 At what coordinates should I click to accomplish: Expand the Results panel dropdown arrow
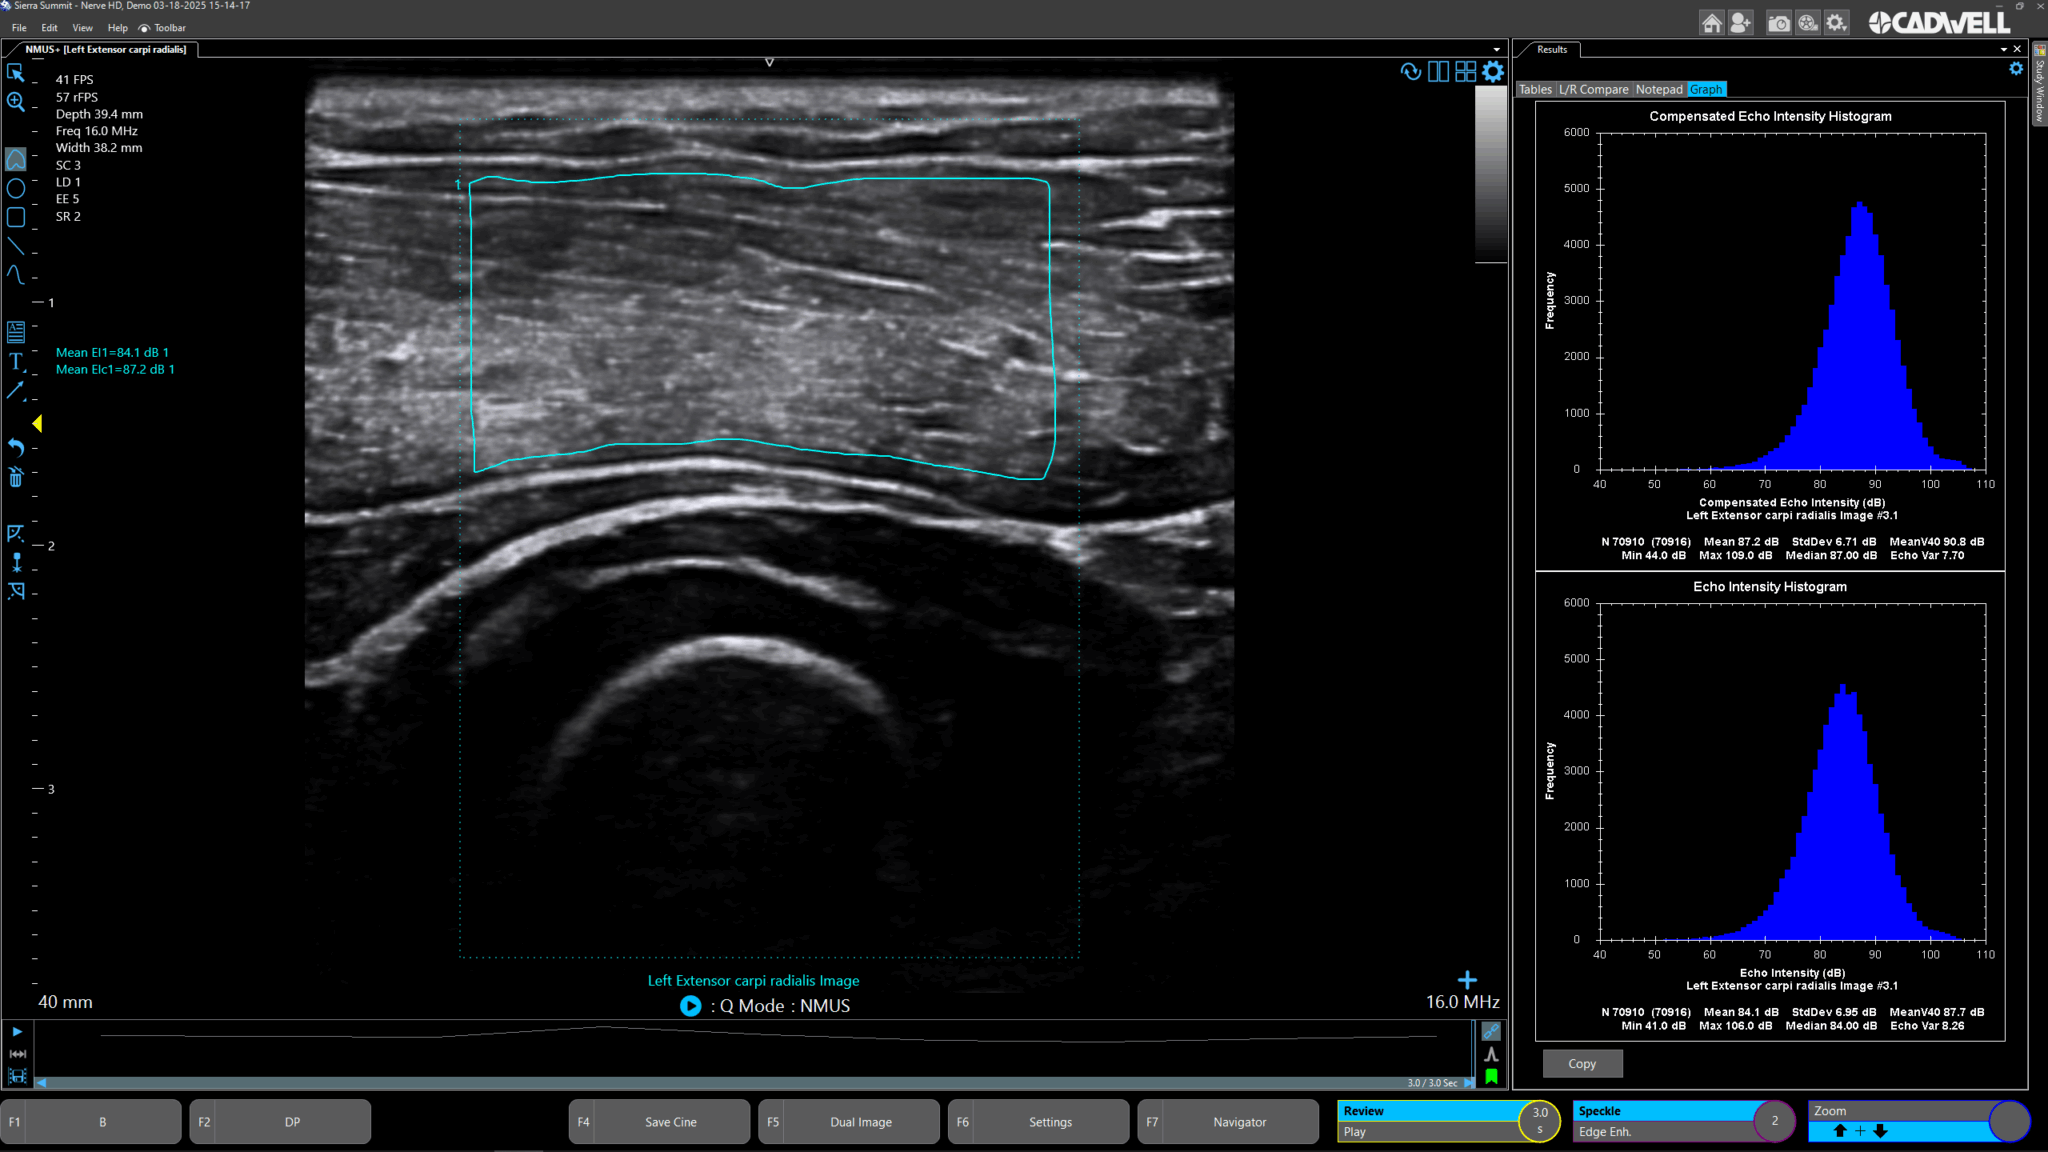(x=2003, y=49)
